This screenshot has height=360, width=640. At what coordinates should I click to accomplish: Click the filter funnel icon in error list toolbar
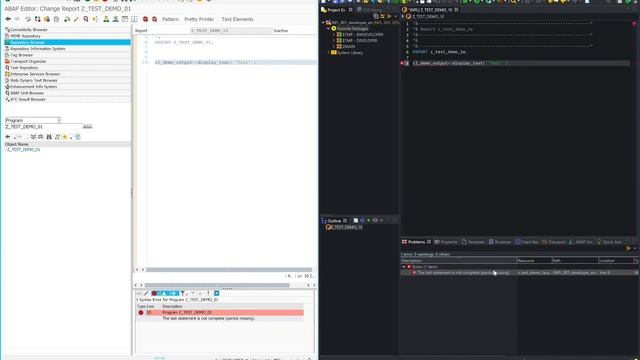[183, 293]
